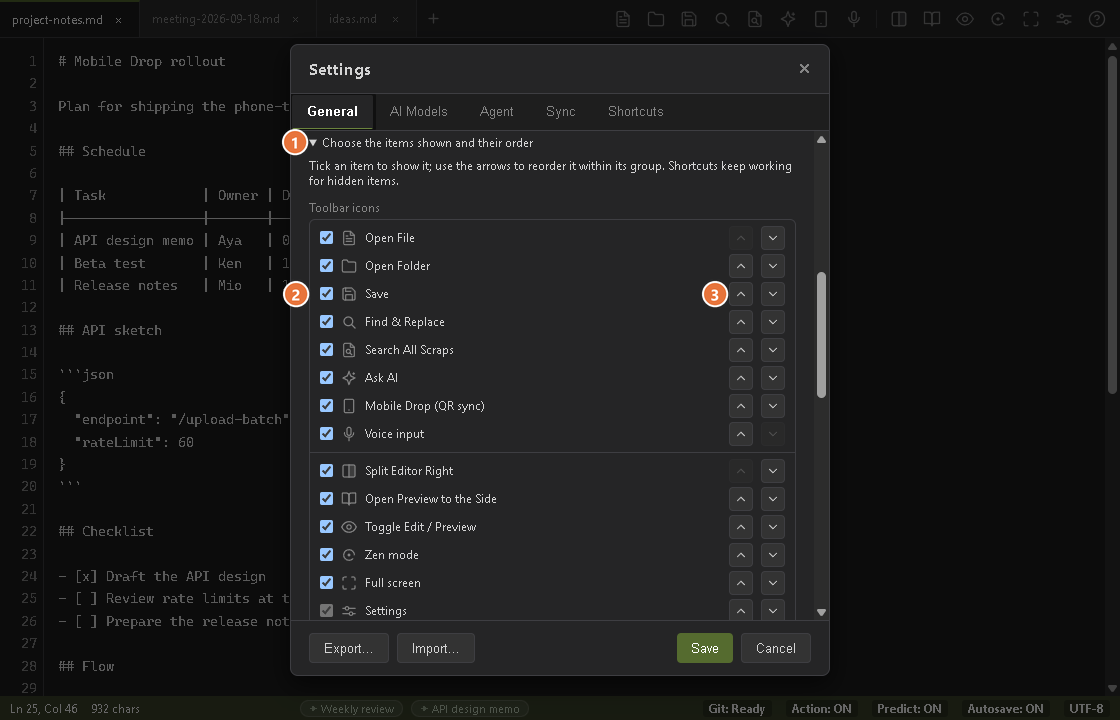The height and width of the screenshot is (720, 1120).
Task: Uncheck the Mobile Drop (QR sync) checkbox
Action: pos(326,405)
